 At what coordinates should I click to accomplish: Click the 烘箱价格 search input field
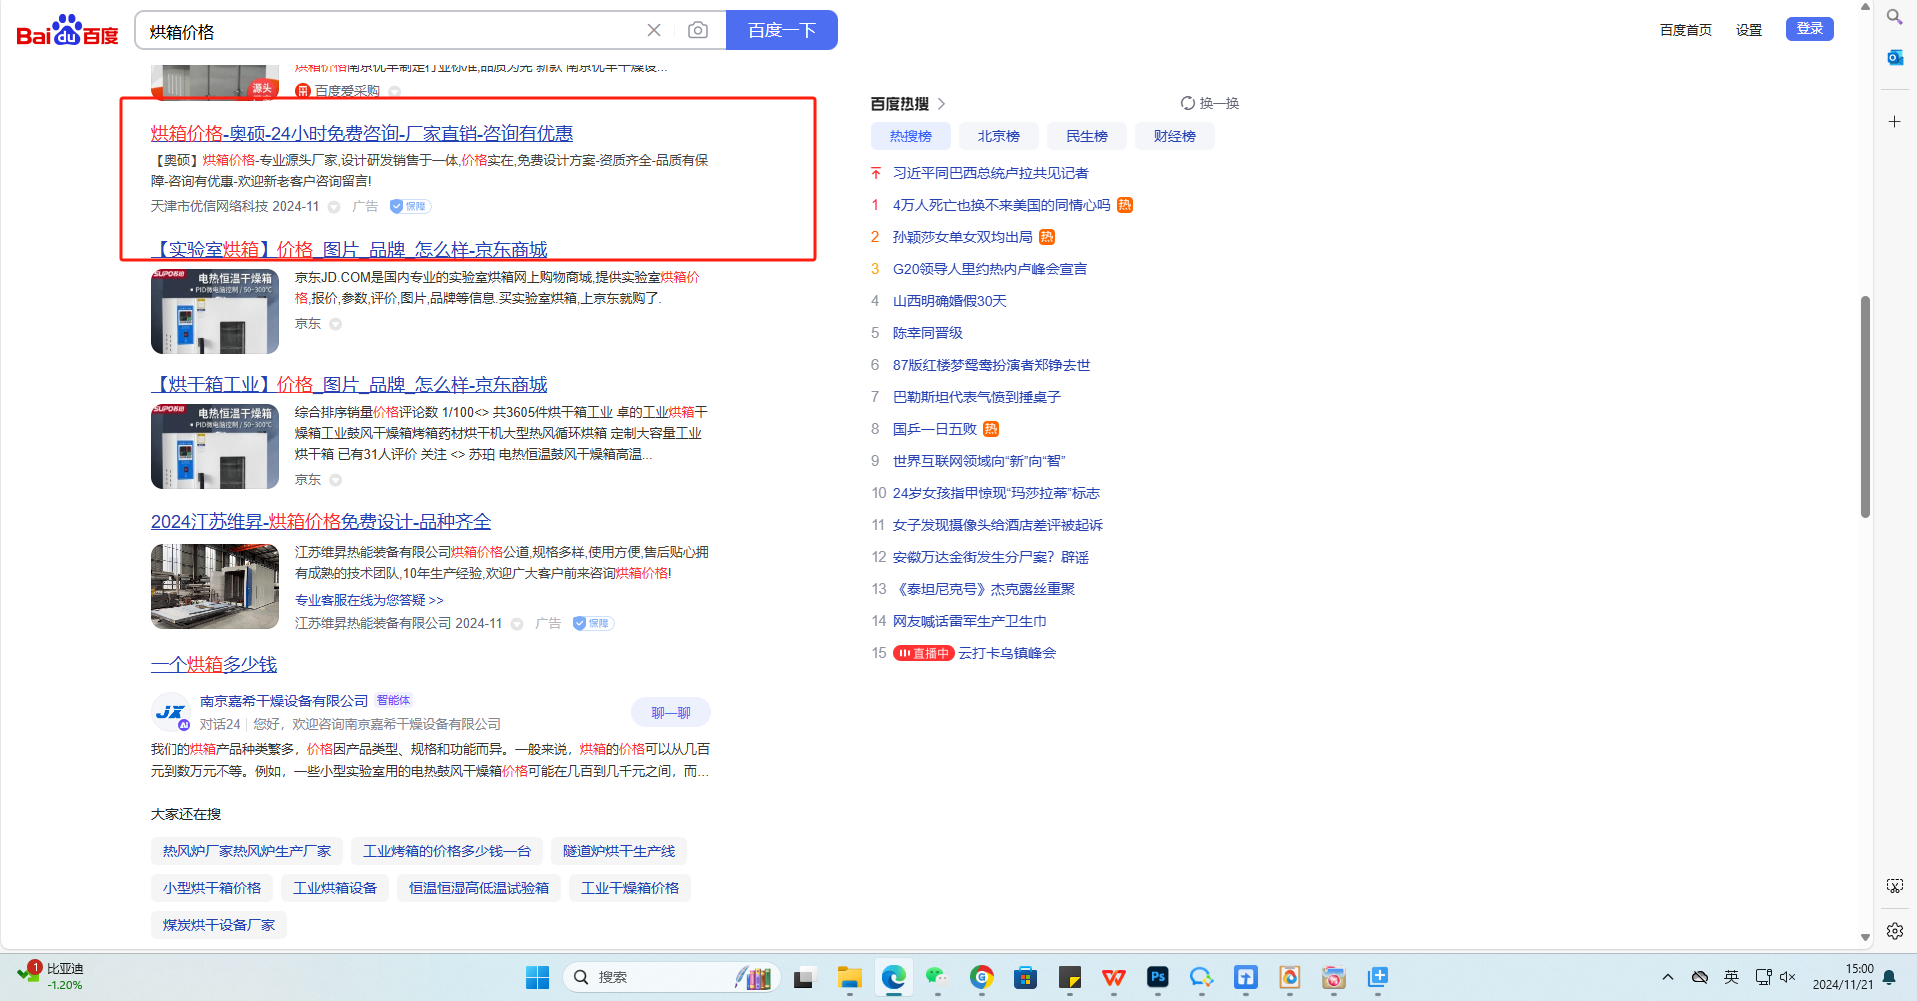390,31
